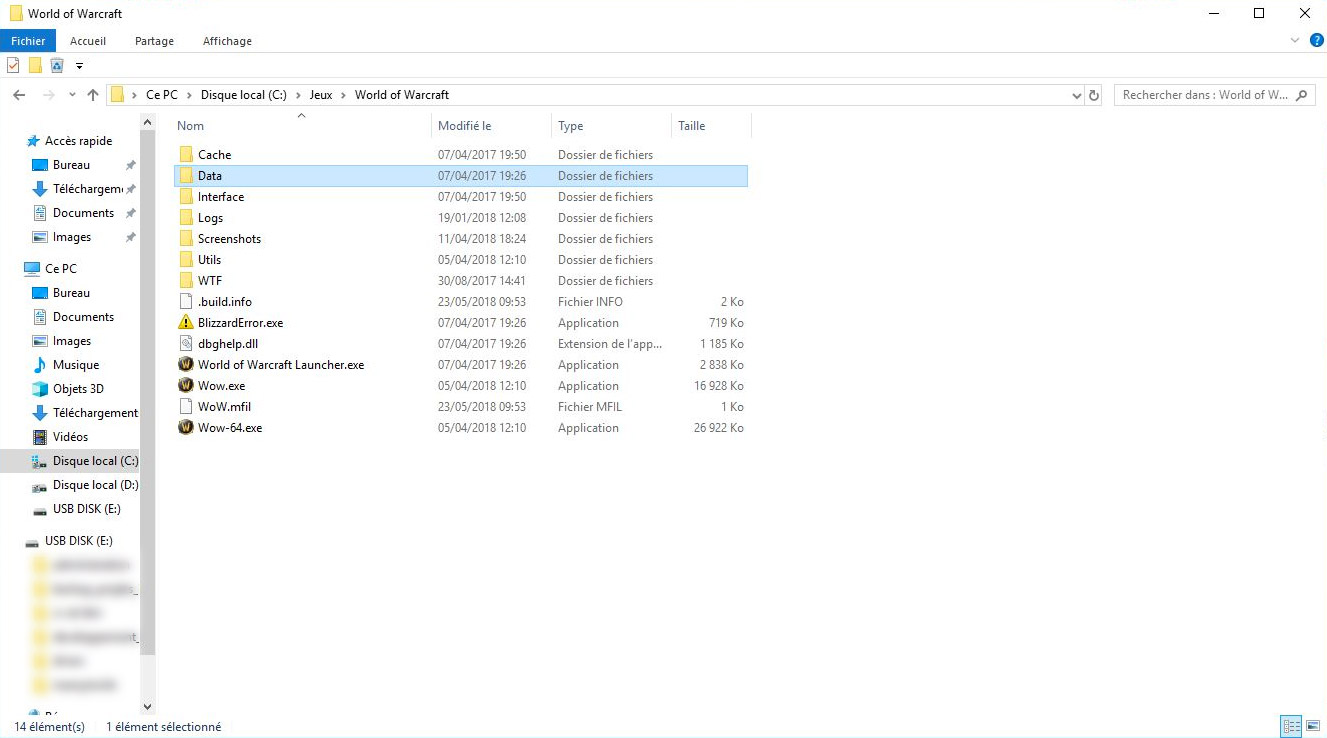This screenshot has width=1327, height=738.
Task: Click the New folder icon in quick access toolbar
Action: (35, 66)
